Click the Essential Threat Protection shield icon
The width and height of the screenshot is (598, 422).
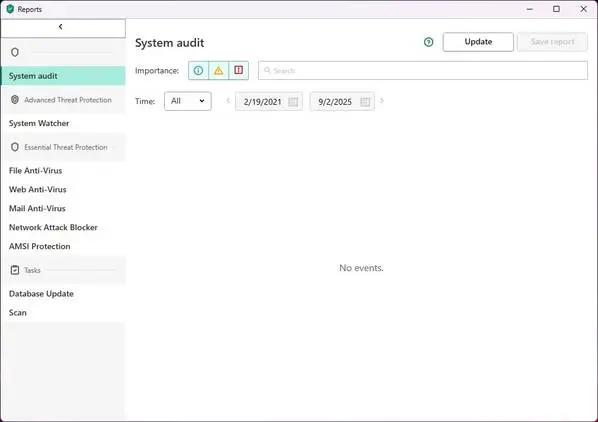pyautogui.click(x=15, y=147)
